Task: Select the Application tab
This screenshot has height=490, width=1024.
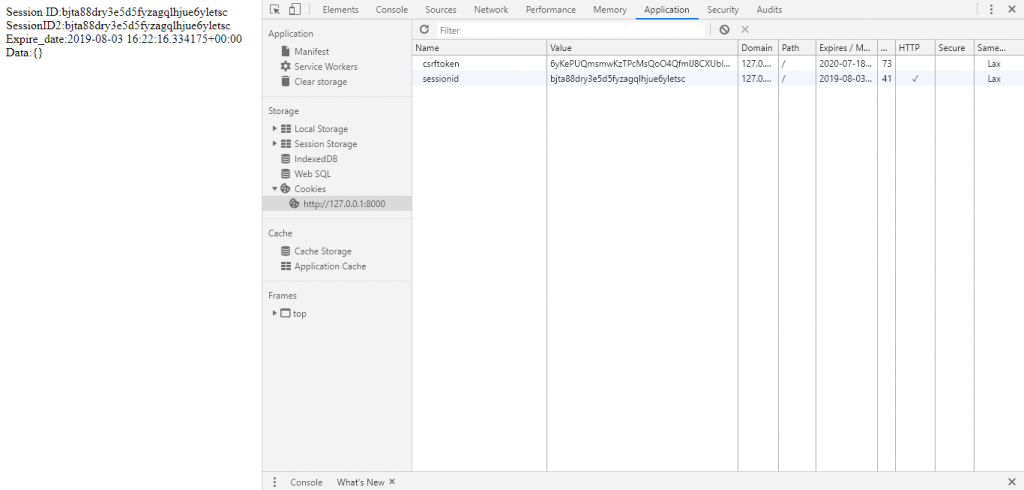Action: (x=666, y=10)
